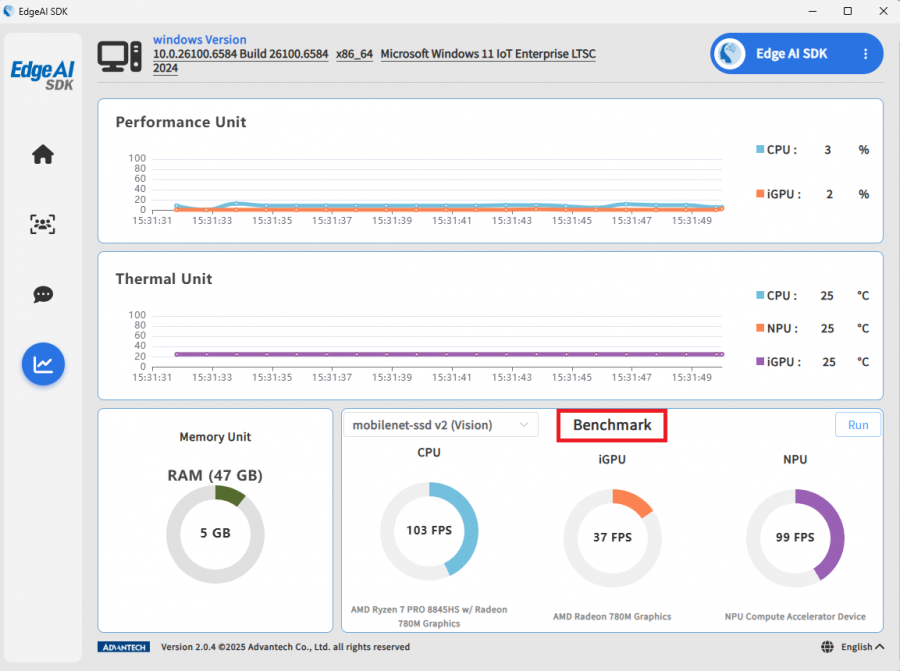The height and width of the screenshot is (671, 900).
Task: Select the performance monitoring chart icon
Action: 42,364
